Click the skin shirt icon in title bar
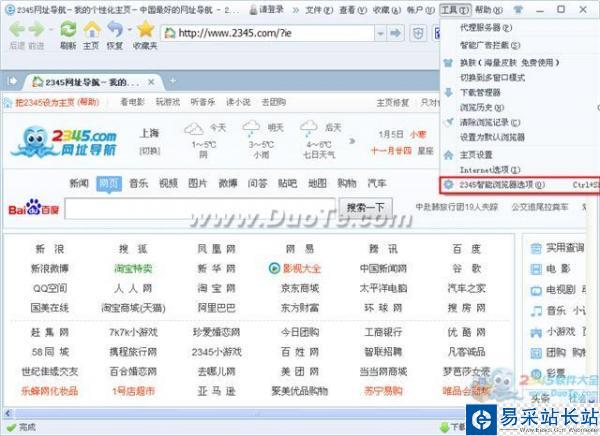 (518, 10)
